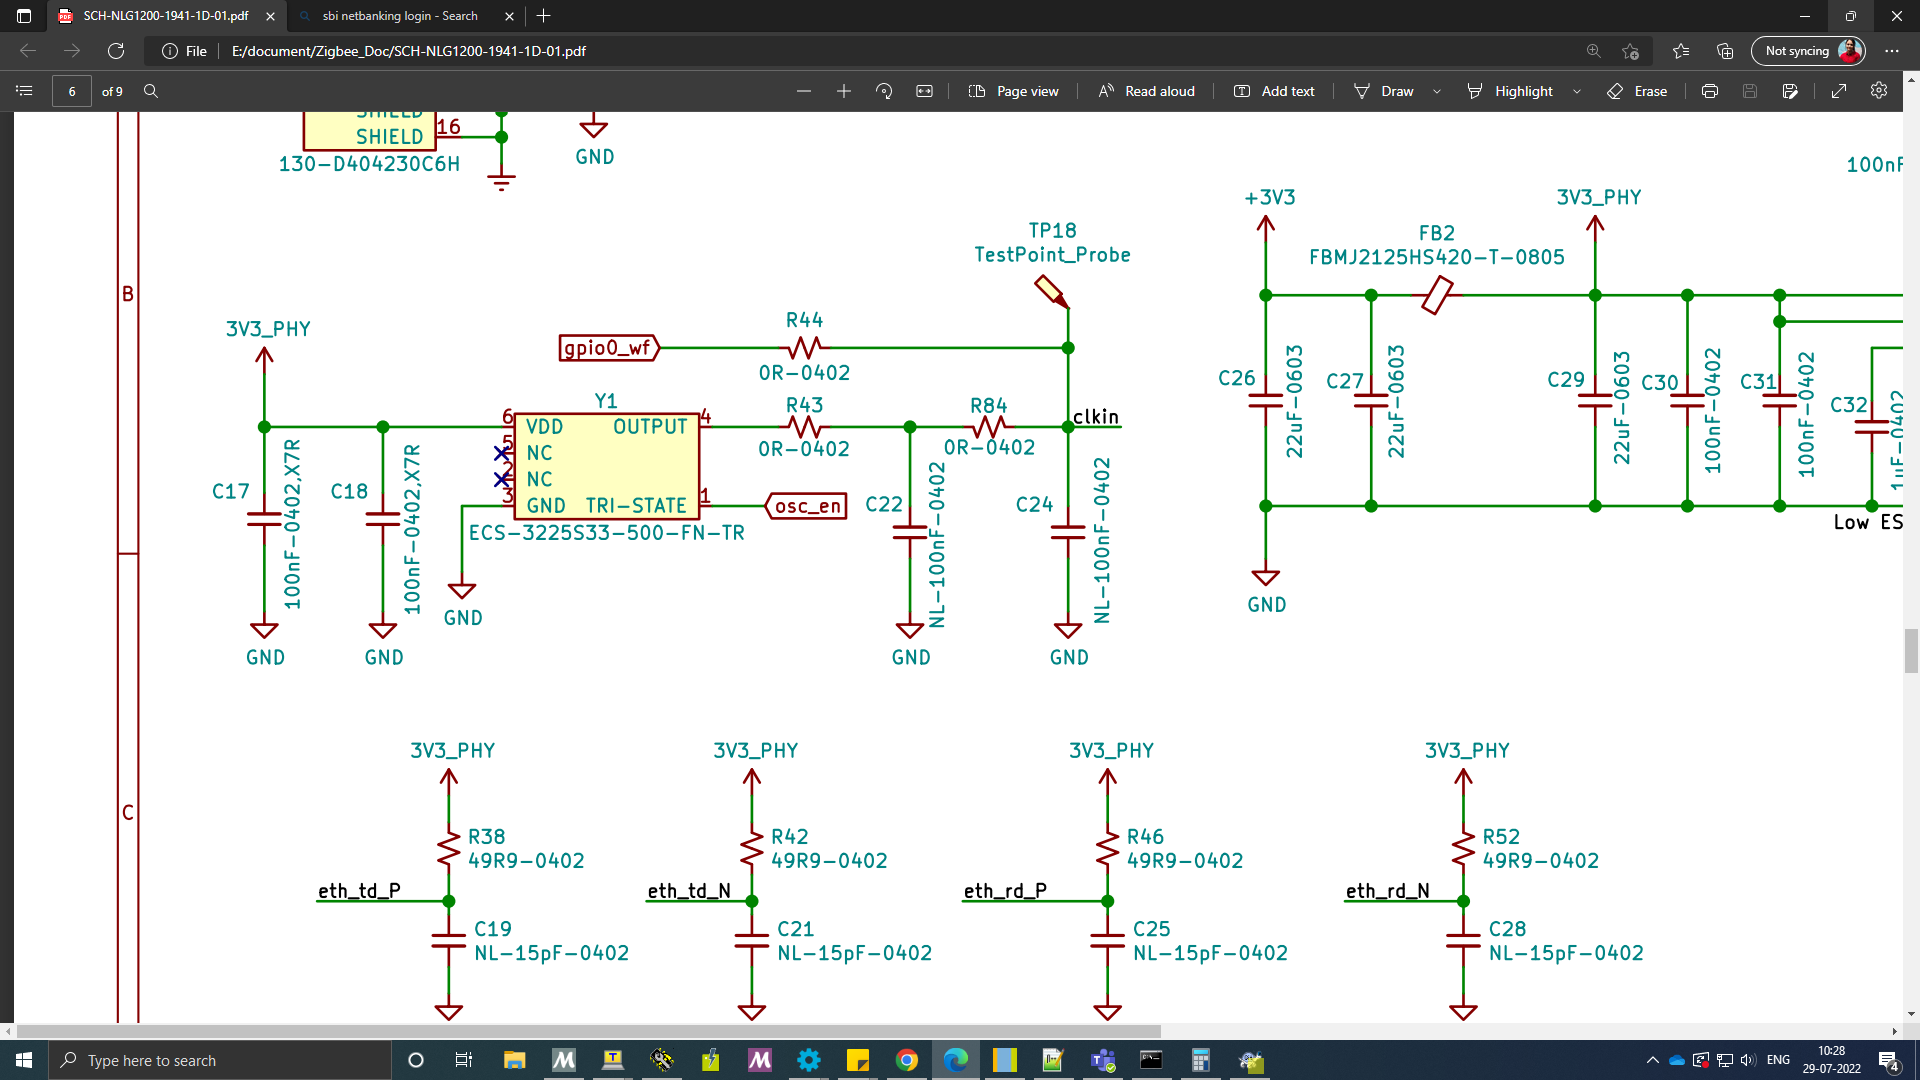Screen dimensions: 1920x1080
Task: Open Edge settings and more menu
Action: (x=1892, y=51)
